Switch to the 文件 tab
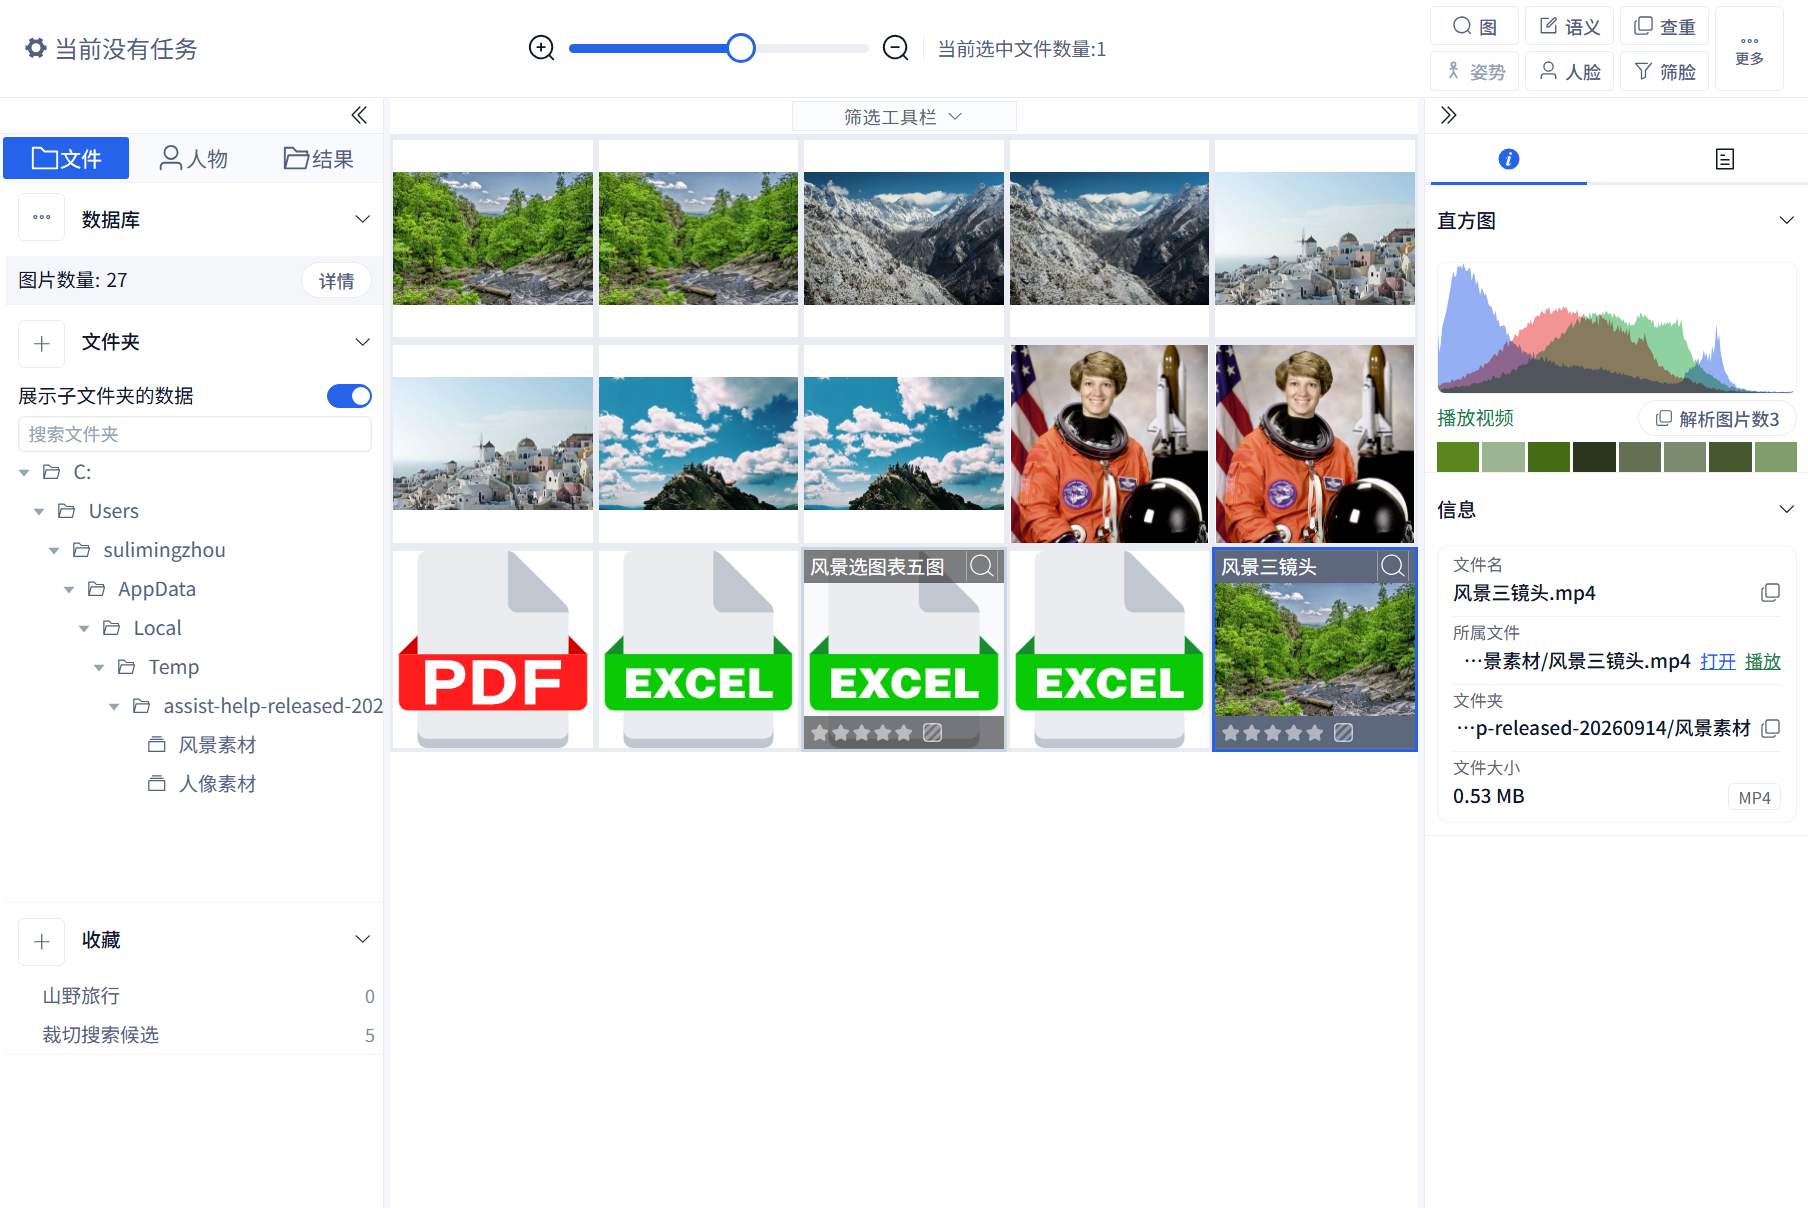The width and height of the screenshot is (1808, 1208). [66, 158]
